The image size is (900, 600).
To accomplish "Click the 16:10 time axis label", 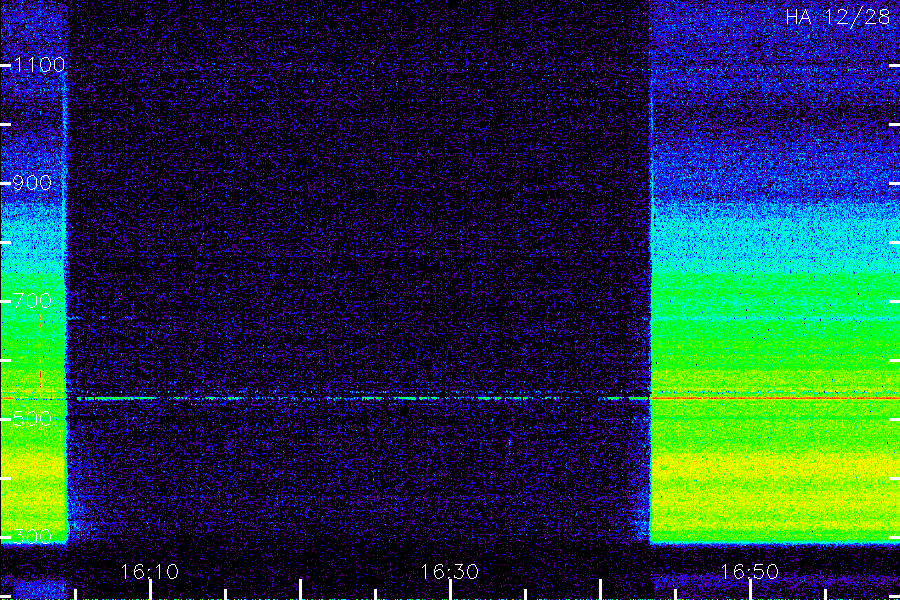I will pyautogui.click(x=150, y=572).
